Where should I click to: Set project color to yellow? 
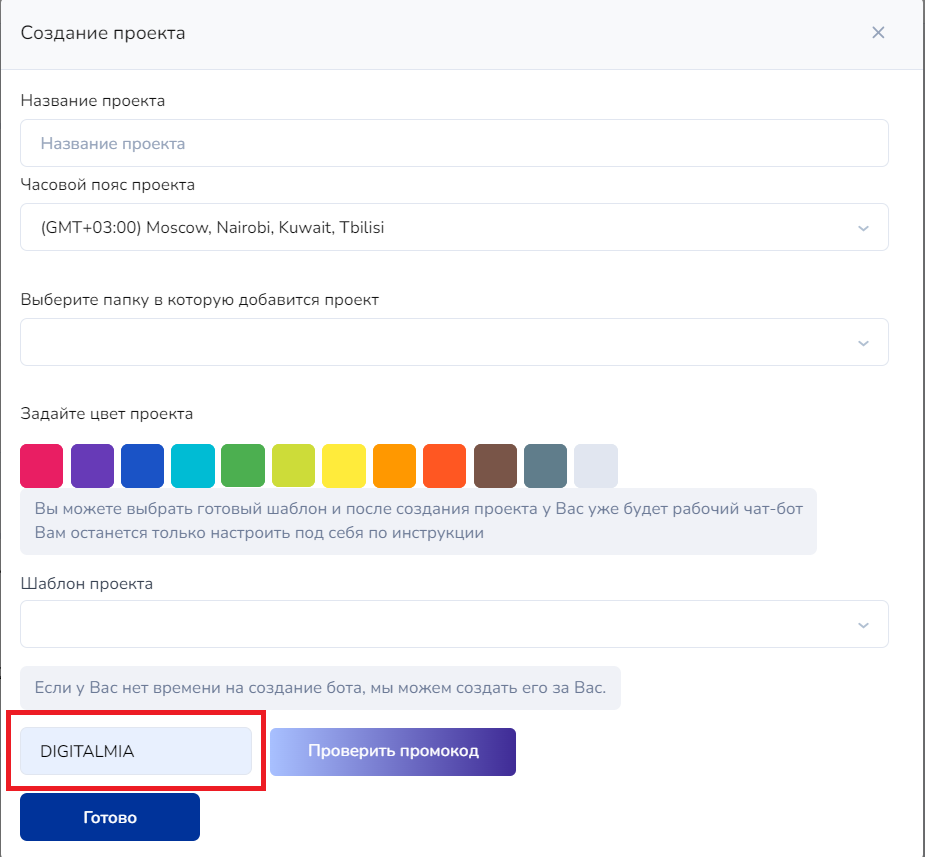coord(344,466)
